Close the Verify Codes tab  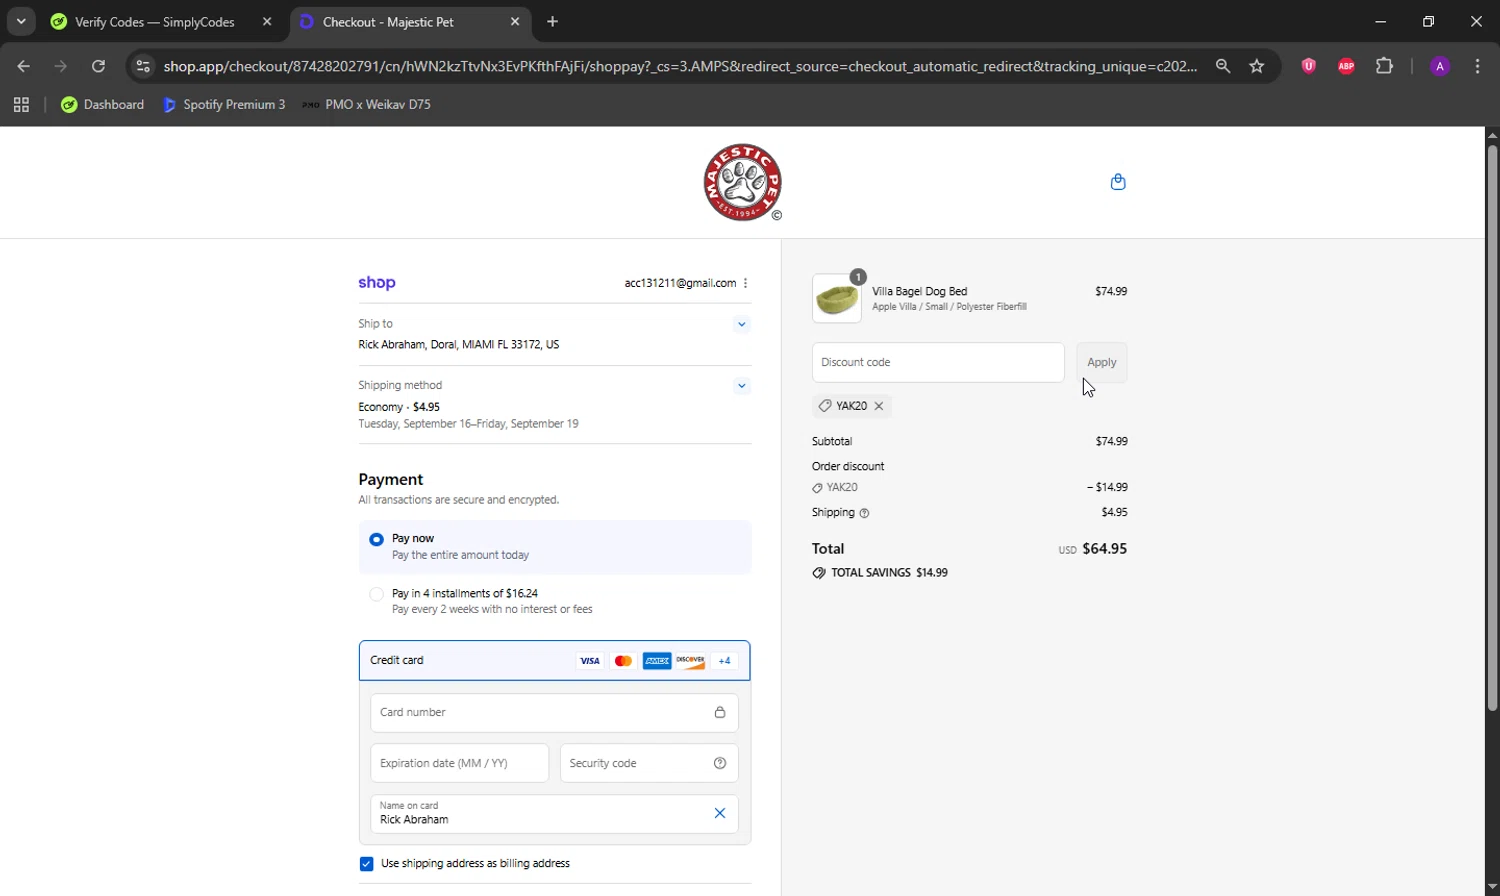(267, 21)
